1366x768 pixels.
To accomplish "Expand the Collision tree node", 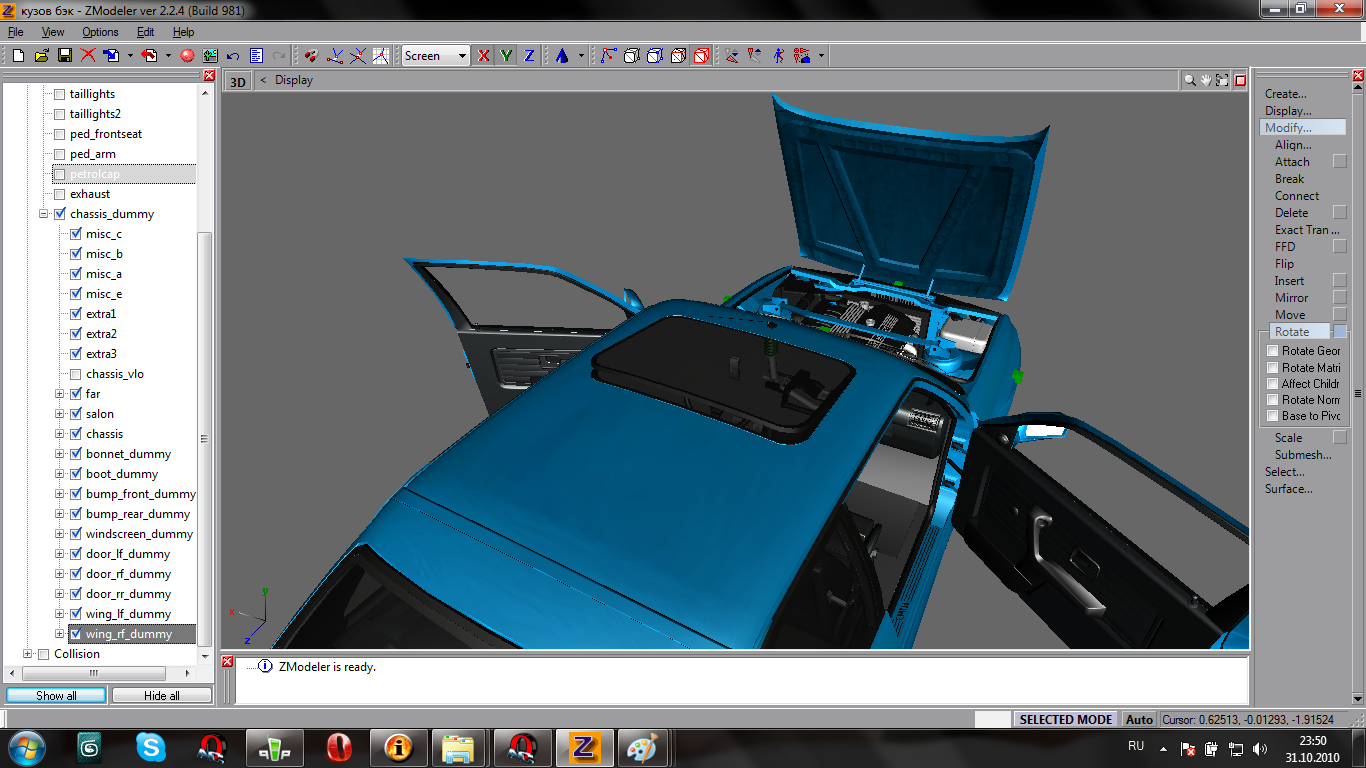I will pyautogui.click(x=28, y=654).
